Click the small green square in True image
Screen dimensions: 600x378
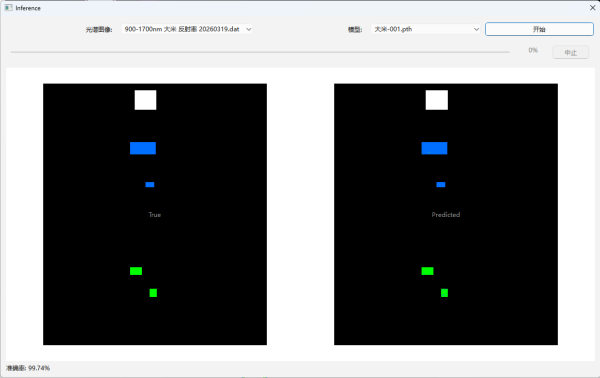(x=153, y=293)
